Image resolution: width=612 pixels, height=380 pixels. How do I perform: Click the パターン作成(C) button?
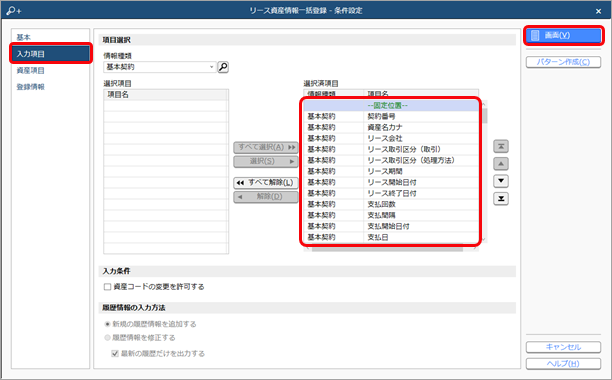[x=563, y=62]
